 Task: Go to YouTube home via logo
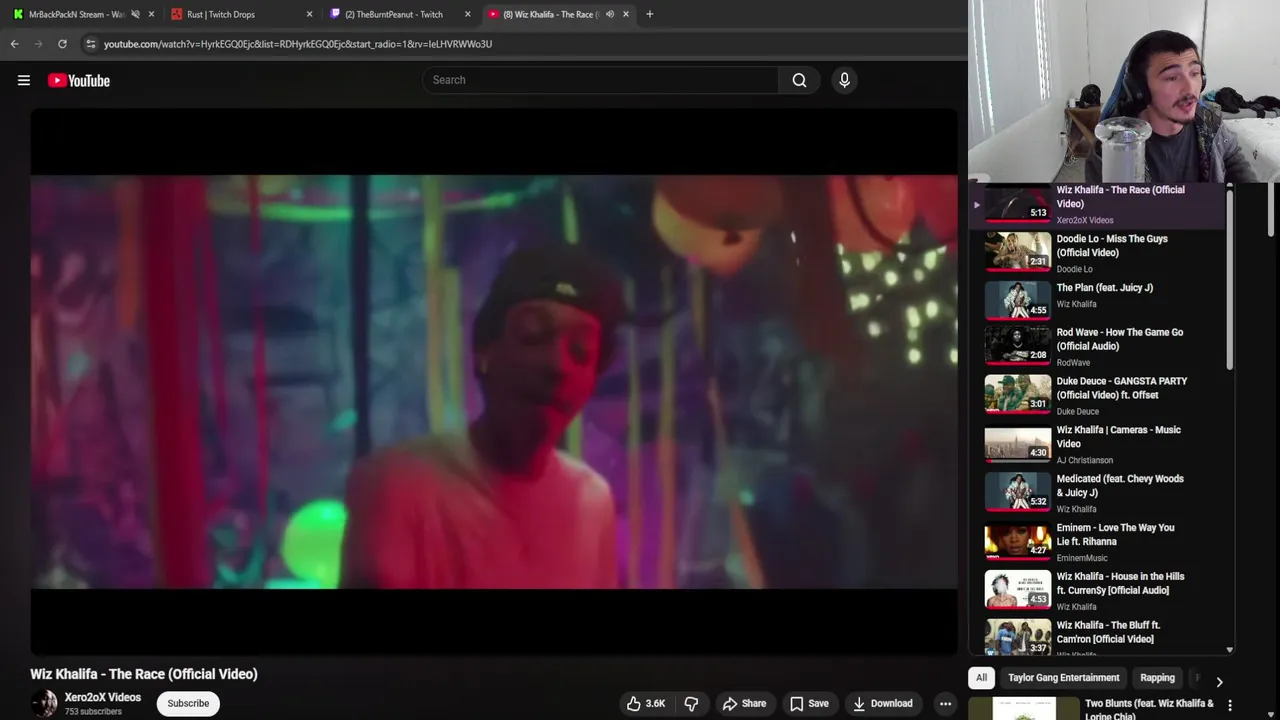[x=79, y=80]
